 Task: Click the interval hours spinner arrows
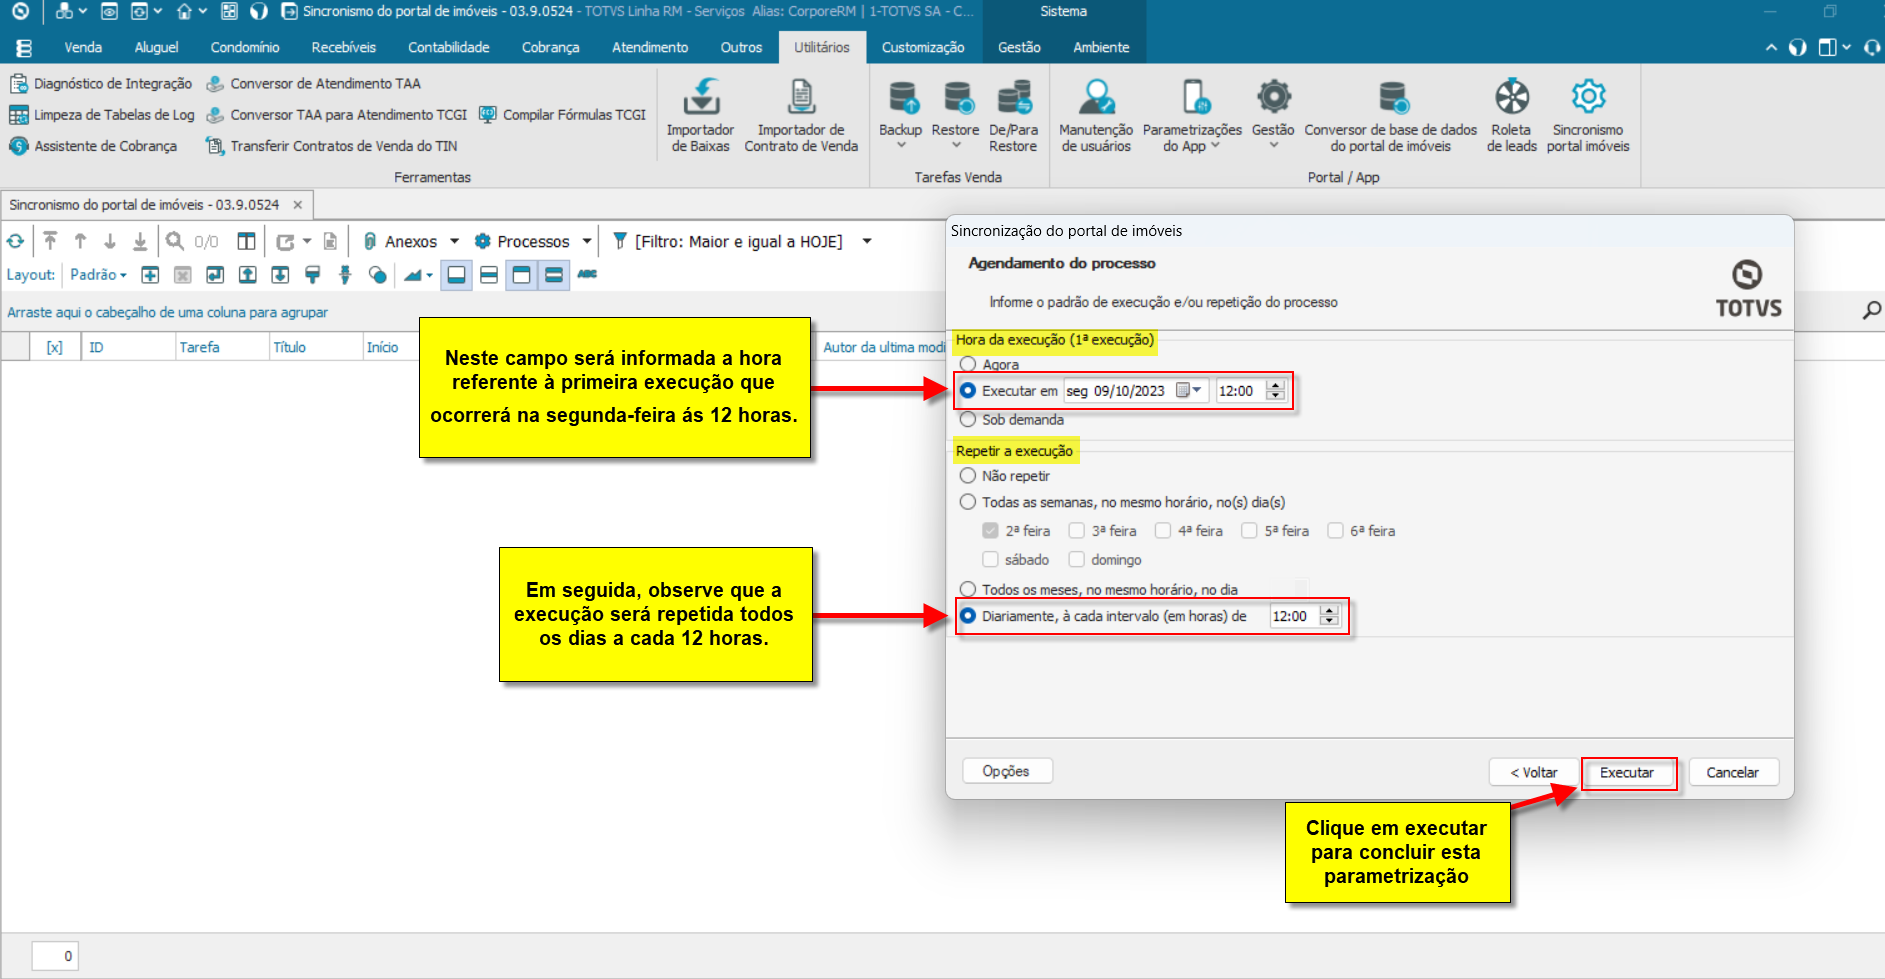click(1329, 616)
